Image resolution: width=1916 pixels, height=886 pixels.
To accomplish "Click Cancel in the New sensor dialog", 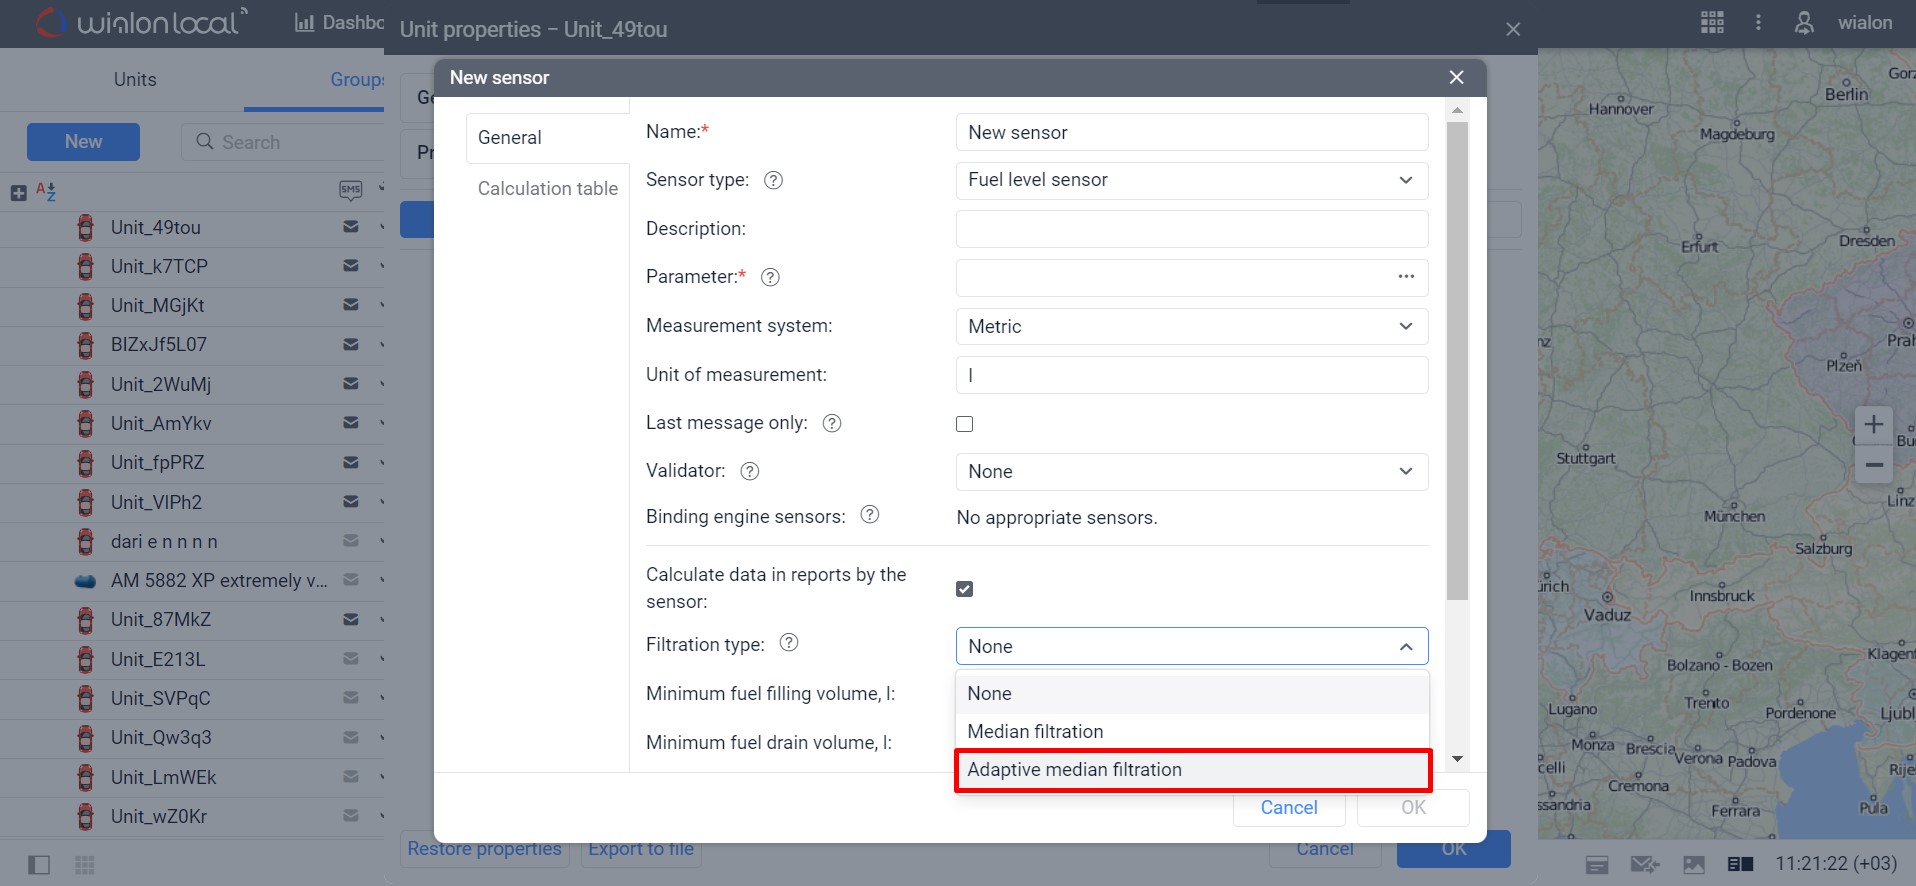I will (x=1288, y=808).
